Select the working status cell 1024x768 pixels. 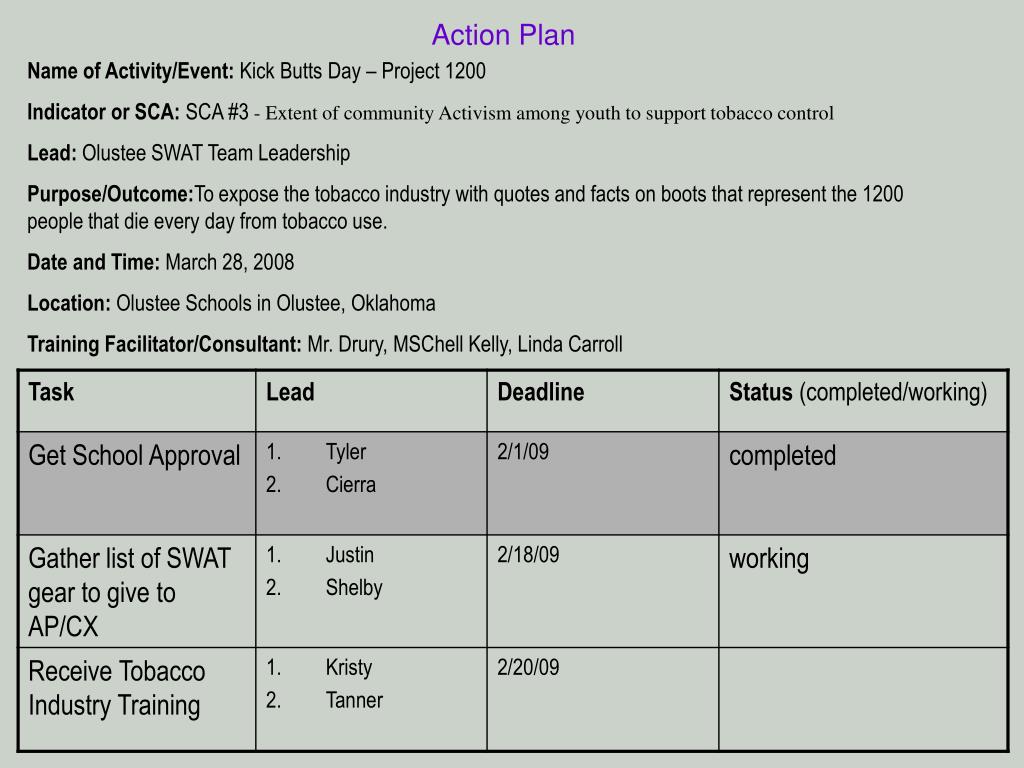[x=769, y=559]
